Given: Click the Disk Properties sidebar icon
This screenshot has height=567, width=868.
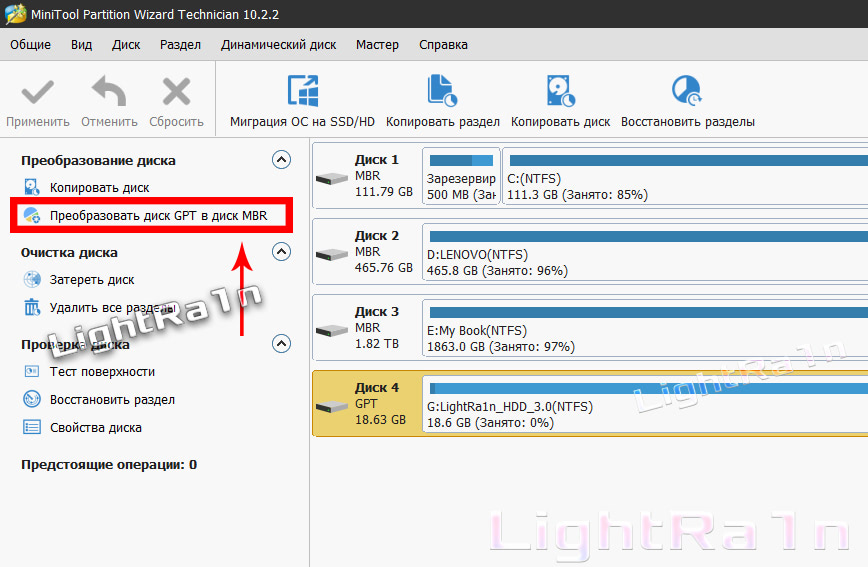Looking at the screenshot, I should (x=32, y=427).
